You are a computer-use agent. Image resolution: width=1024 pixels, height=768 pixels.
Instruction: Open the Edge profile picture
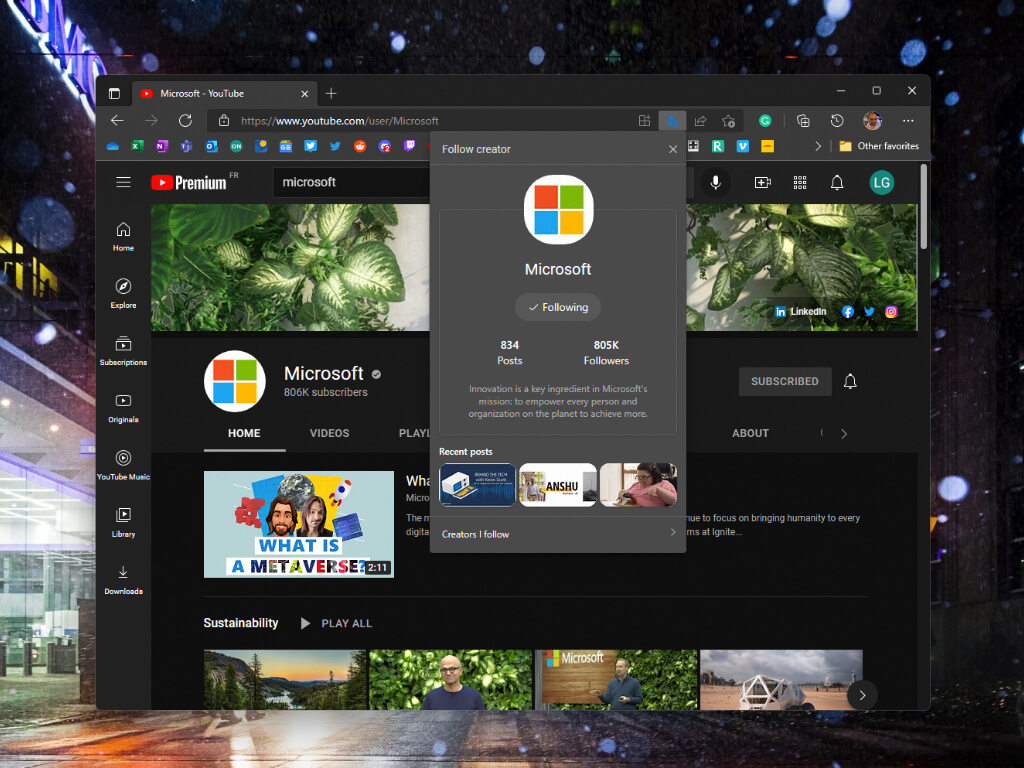click(x=872, y=121)
